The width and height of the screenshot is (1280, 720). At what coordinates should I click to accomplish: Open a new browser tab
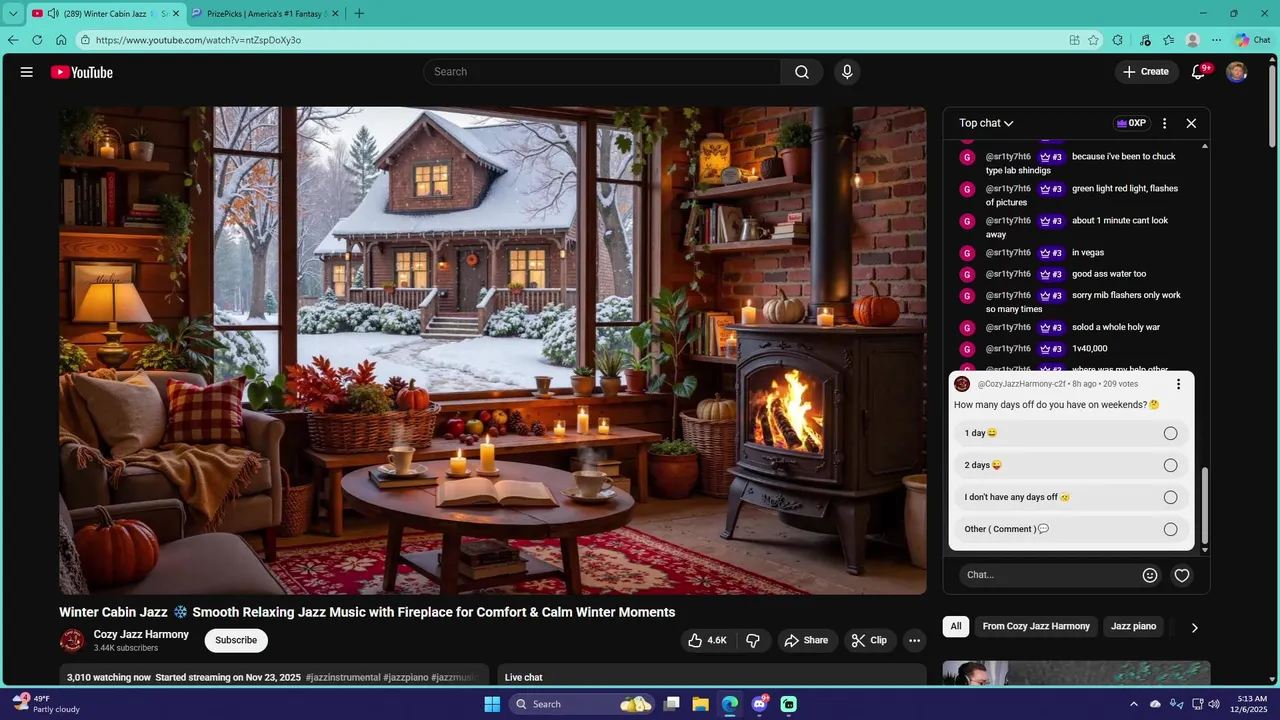coord(359,13)
